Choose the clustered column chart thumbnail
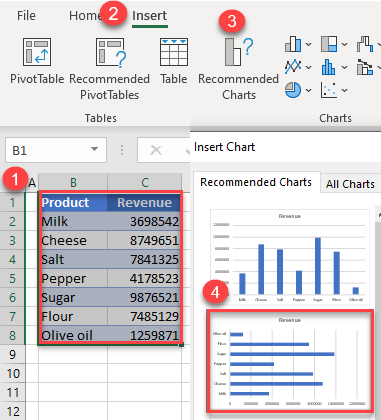Image resolution: width=381 pixels, height=420 pixels. (x=290, y=257)
